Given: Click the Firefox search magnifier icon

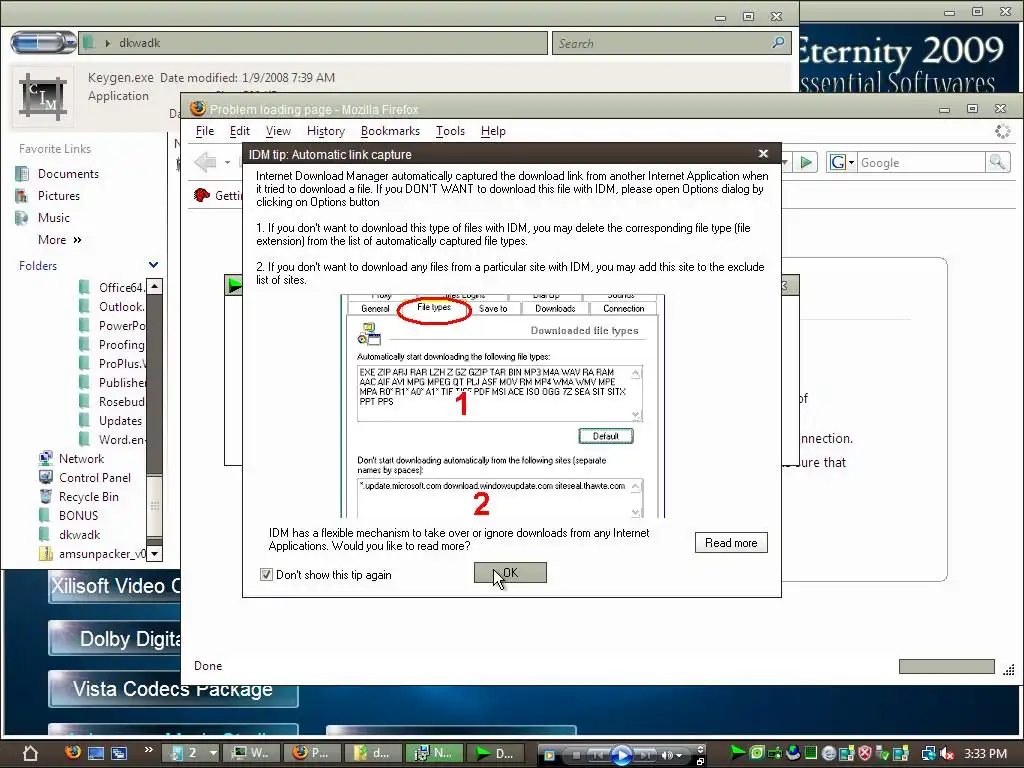Looking at the screenshot, I should [x=997, y=162].
